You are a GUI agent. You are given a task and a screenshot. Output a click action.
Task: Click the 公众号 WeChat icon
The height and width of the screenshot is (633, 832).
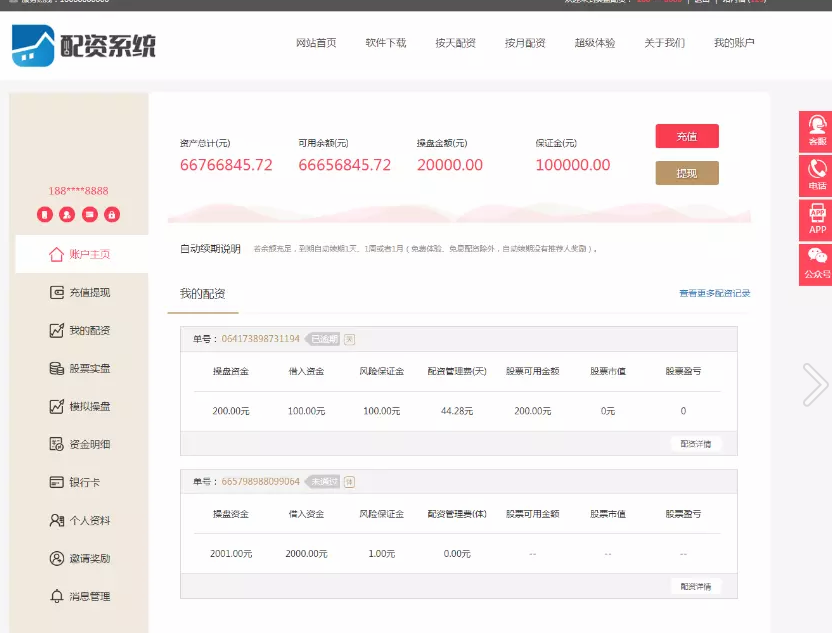817,263
